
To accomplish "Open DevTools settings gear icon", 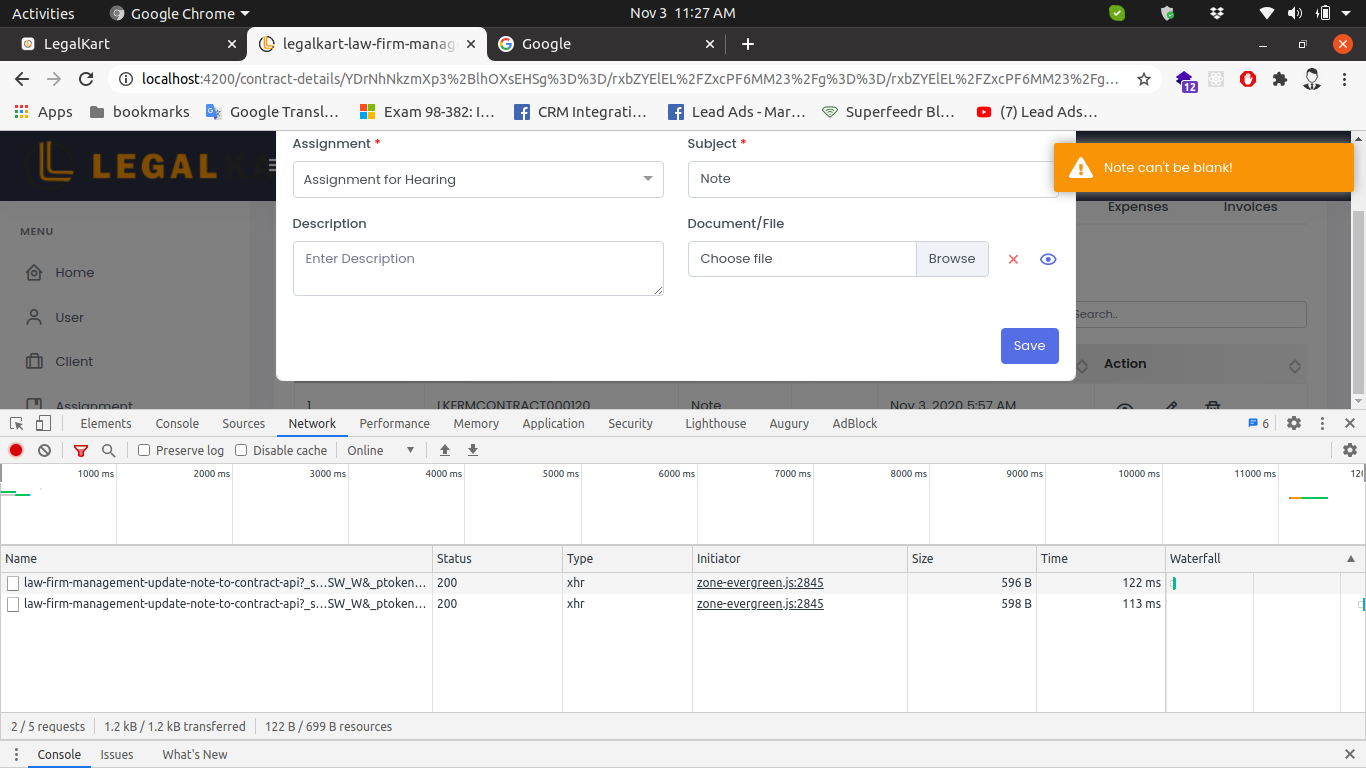I will click(x=1294, y=424).
